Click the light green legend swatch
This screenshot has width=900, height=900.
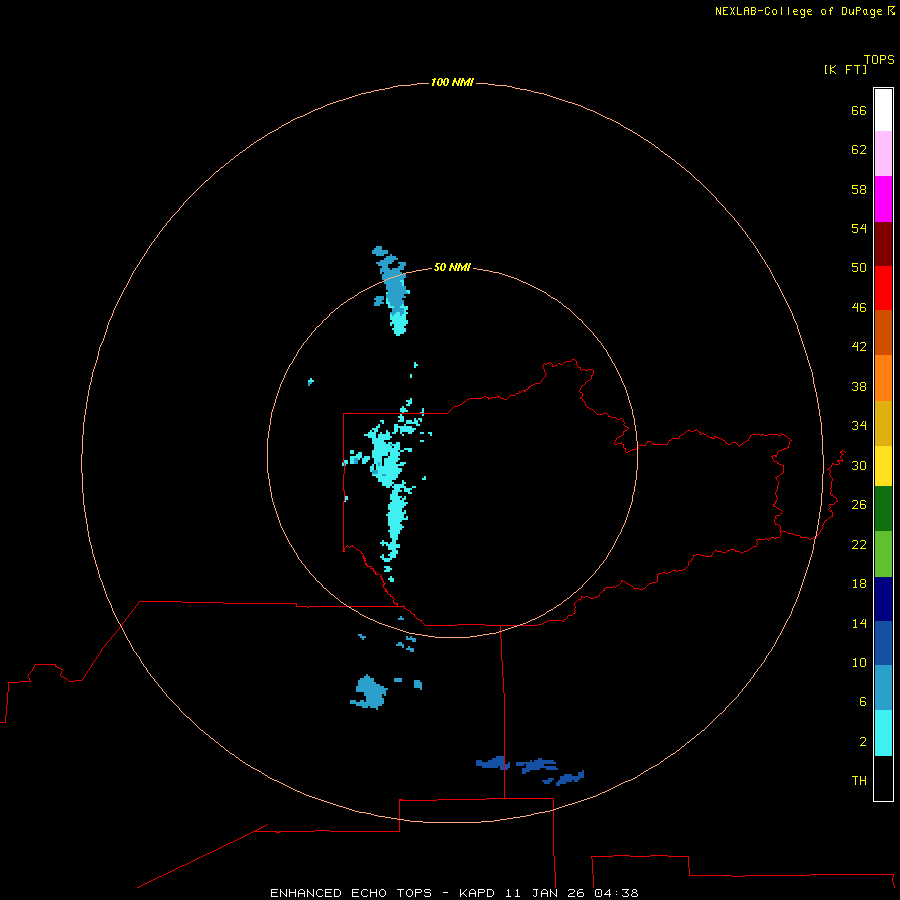(883, 554)
